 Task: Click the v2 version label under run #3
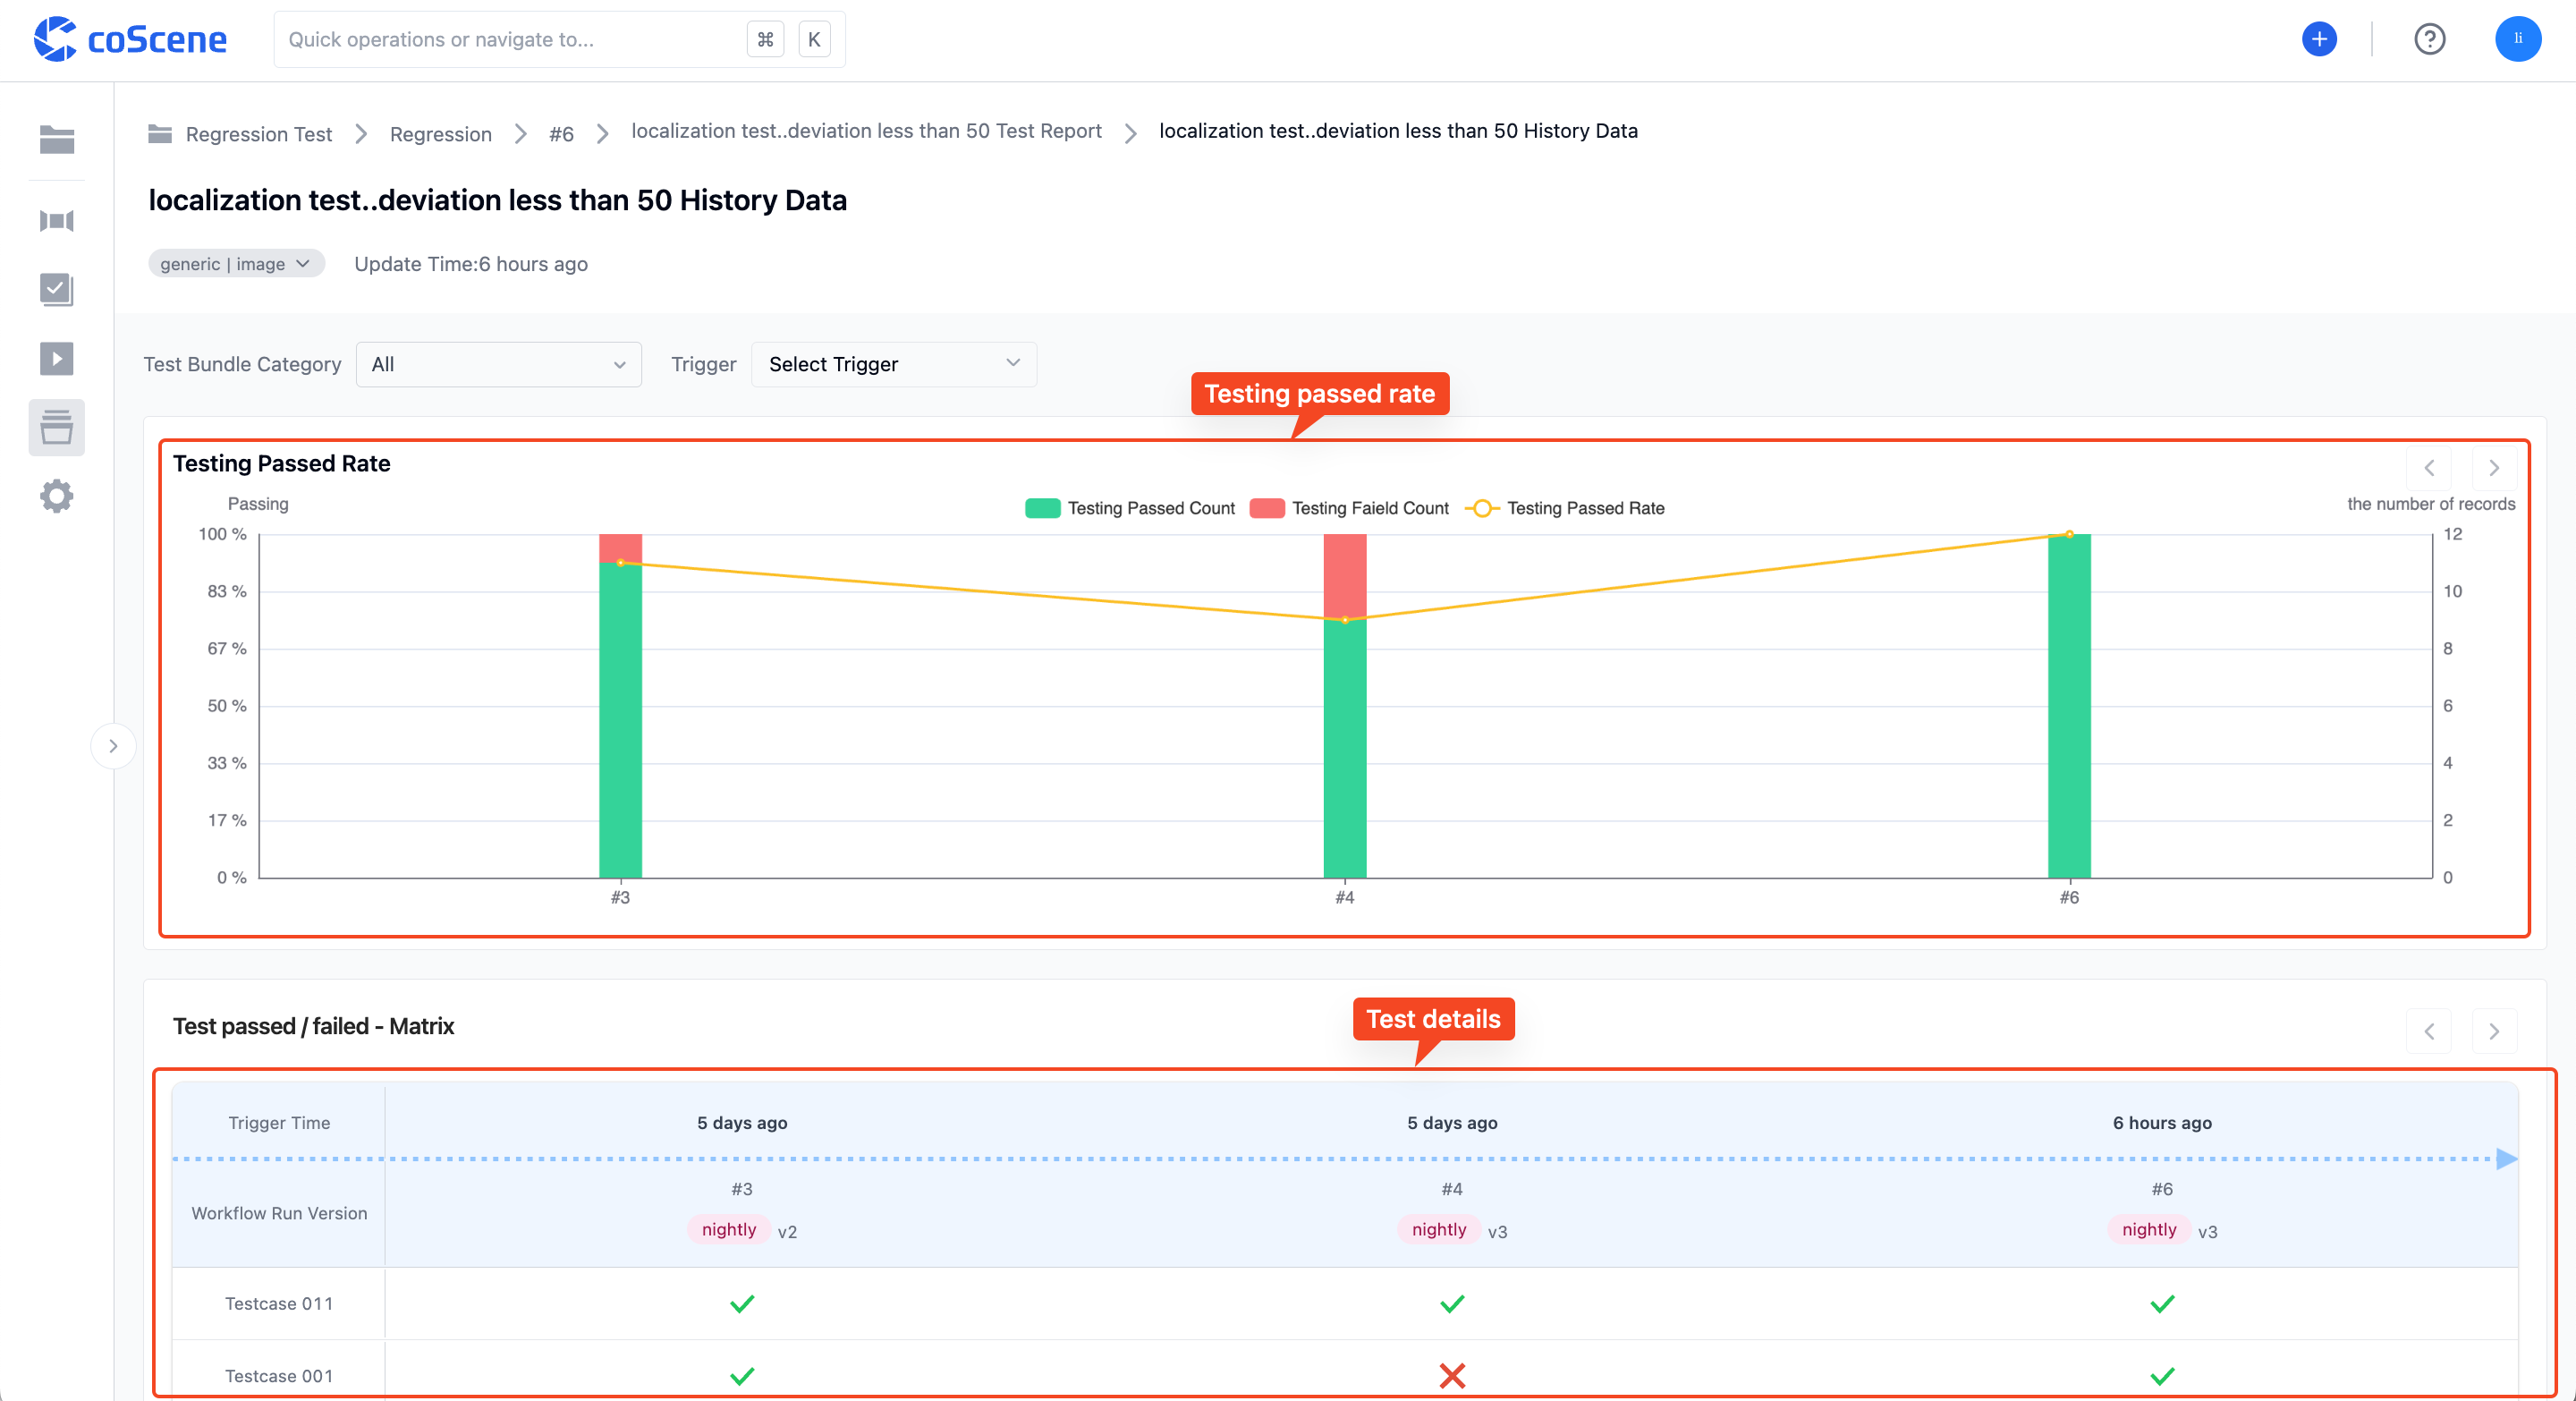tap(787, 1232)
